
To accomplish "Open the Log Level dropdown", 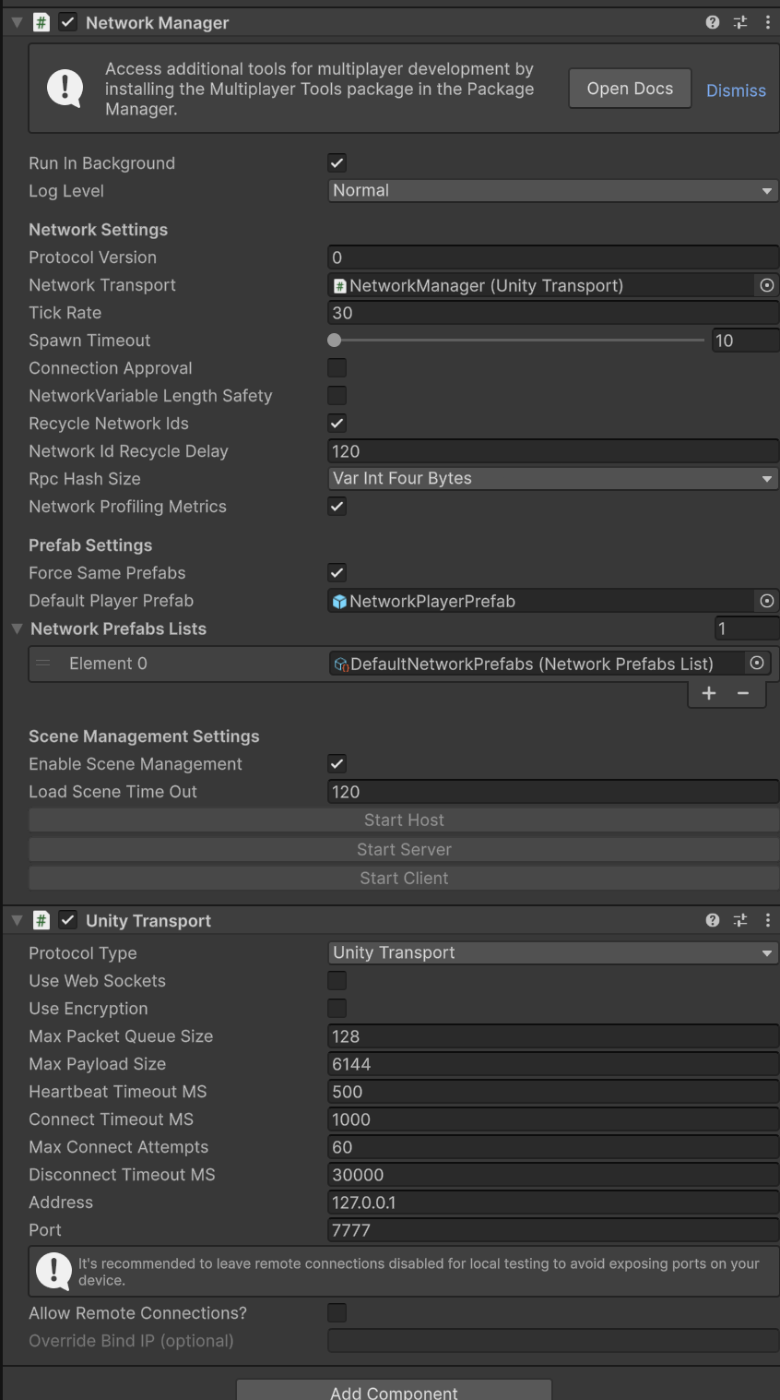I will tap(553, 191).
